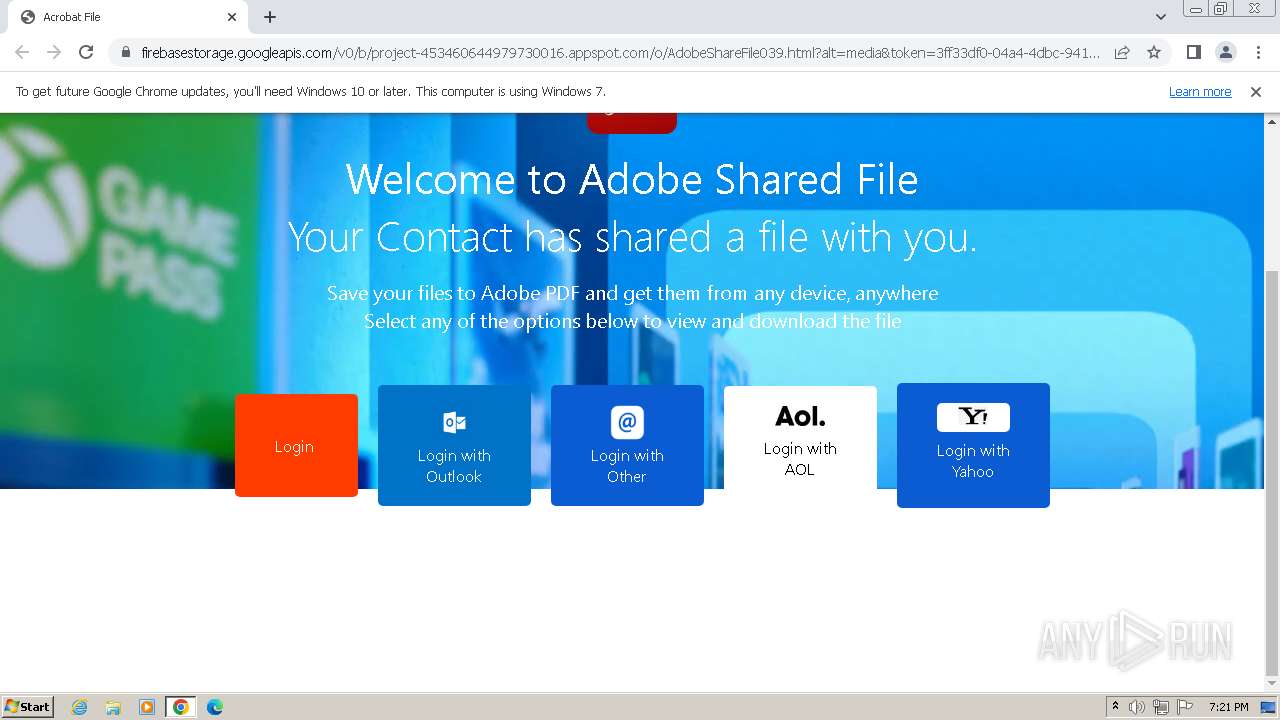Choose Login with Yahoo tile
The height and width of the screenshot is (720, 1280).
(x=973, y=445)
